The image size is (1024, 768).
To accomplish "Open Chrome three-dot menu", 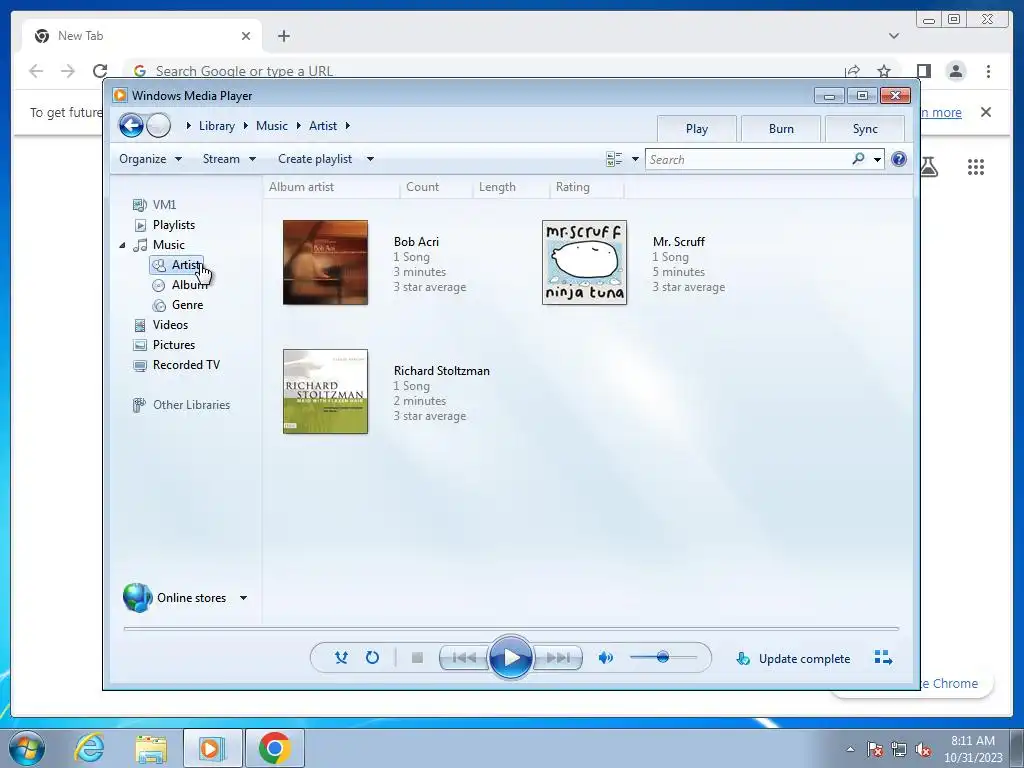I will pyautogui.click(x=989, y=71).
